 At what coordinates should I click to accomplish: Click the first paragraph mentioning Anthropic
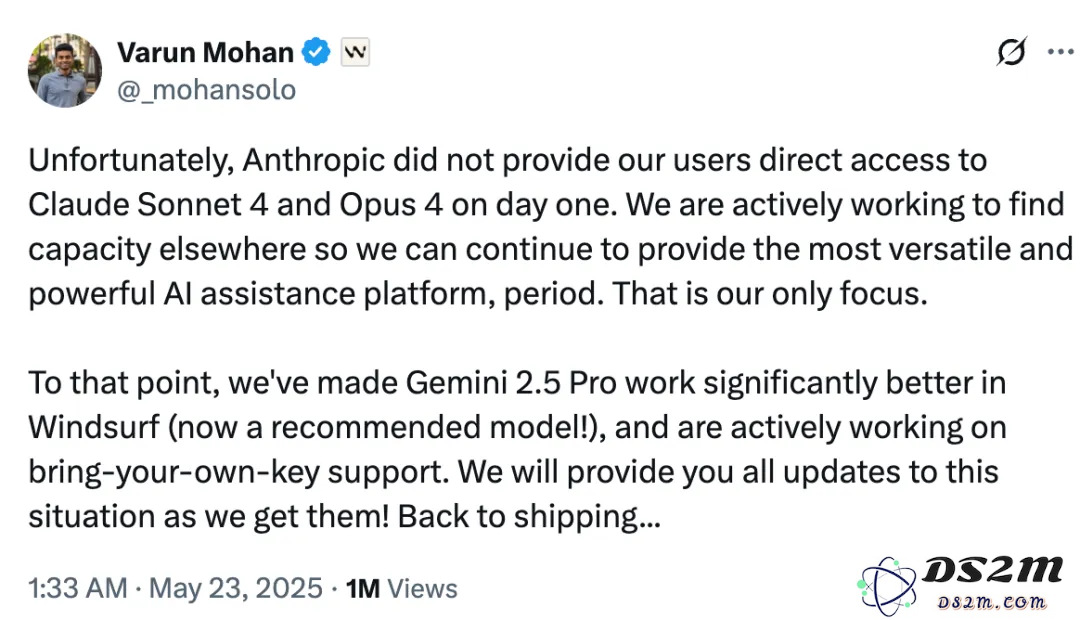(550, 227)
